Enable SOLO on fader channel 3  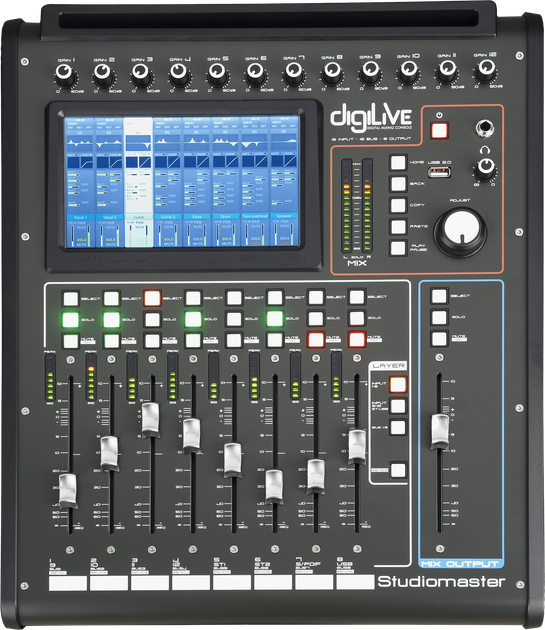[x=152, y=320]
